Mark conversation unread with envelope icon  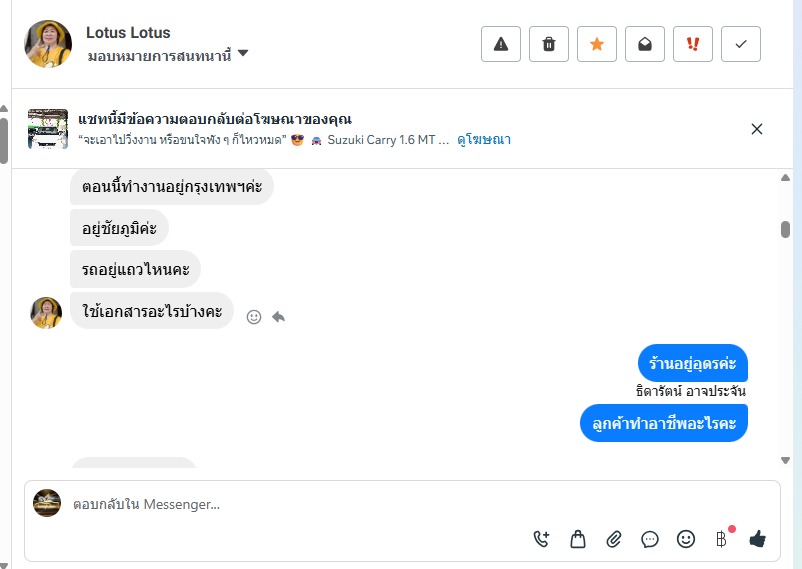pos(645,44)
